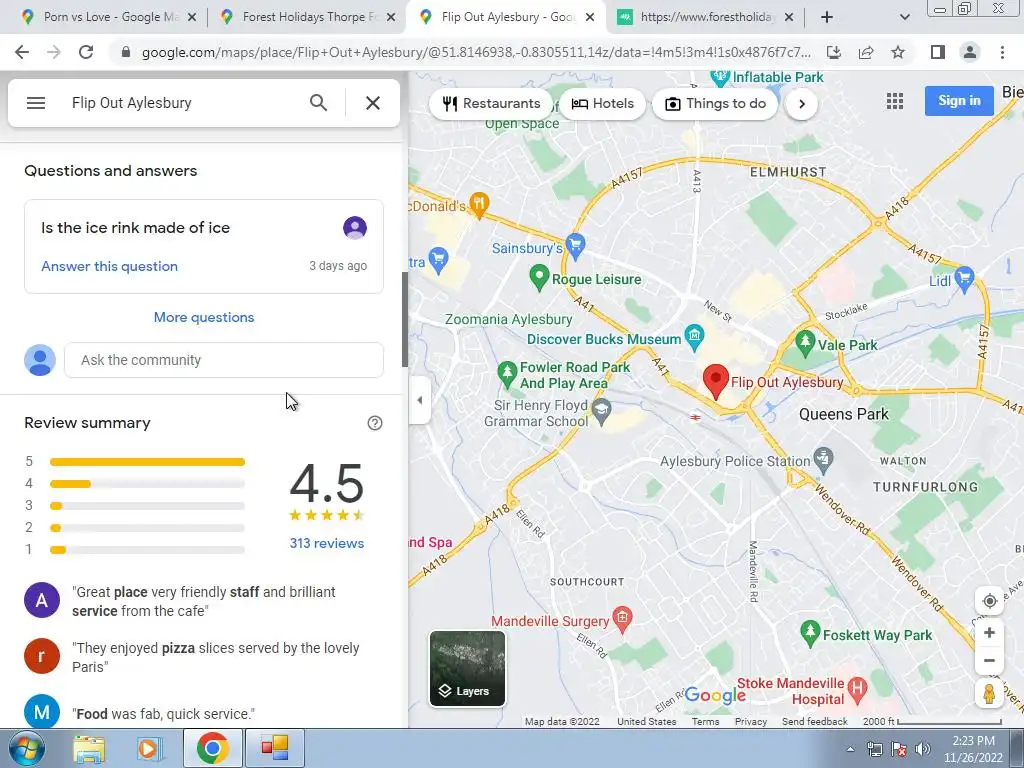Select the Fowler Road Park marker
Image resolution: width=1024 pixels, height=768 pixels.
pos(507,373)
